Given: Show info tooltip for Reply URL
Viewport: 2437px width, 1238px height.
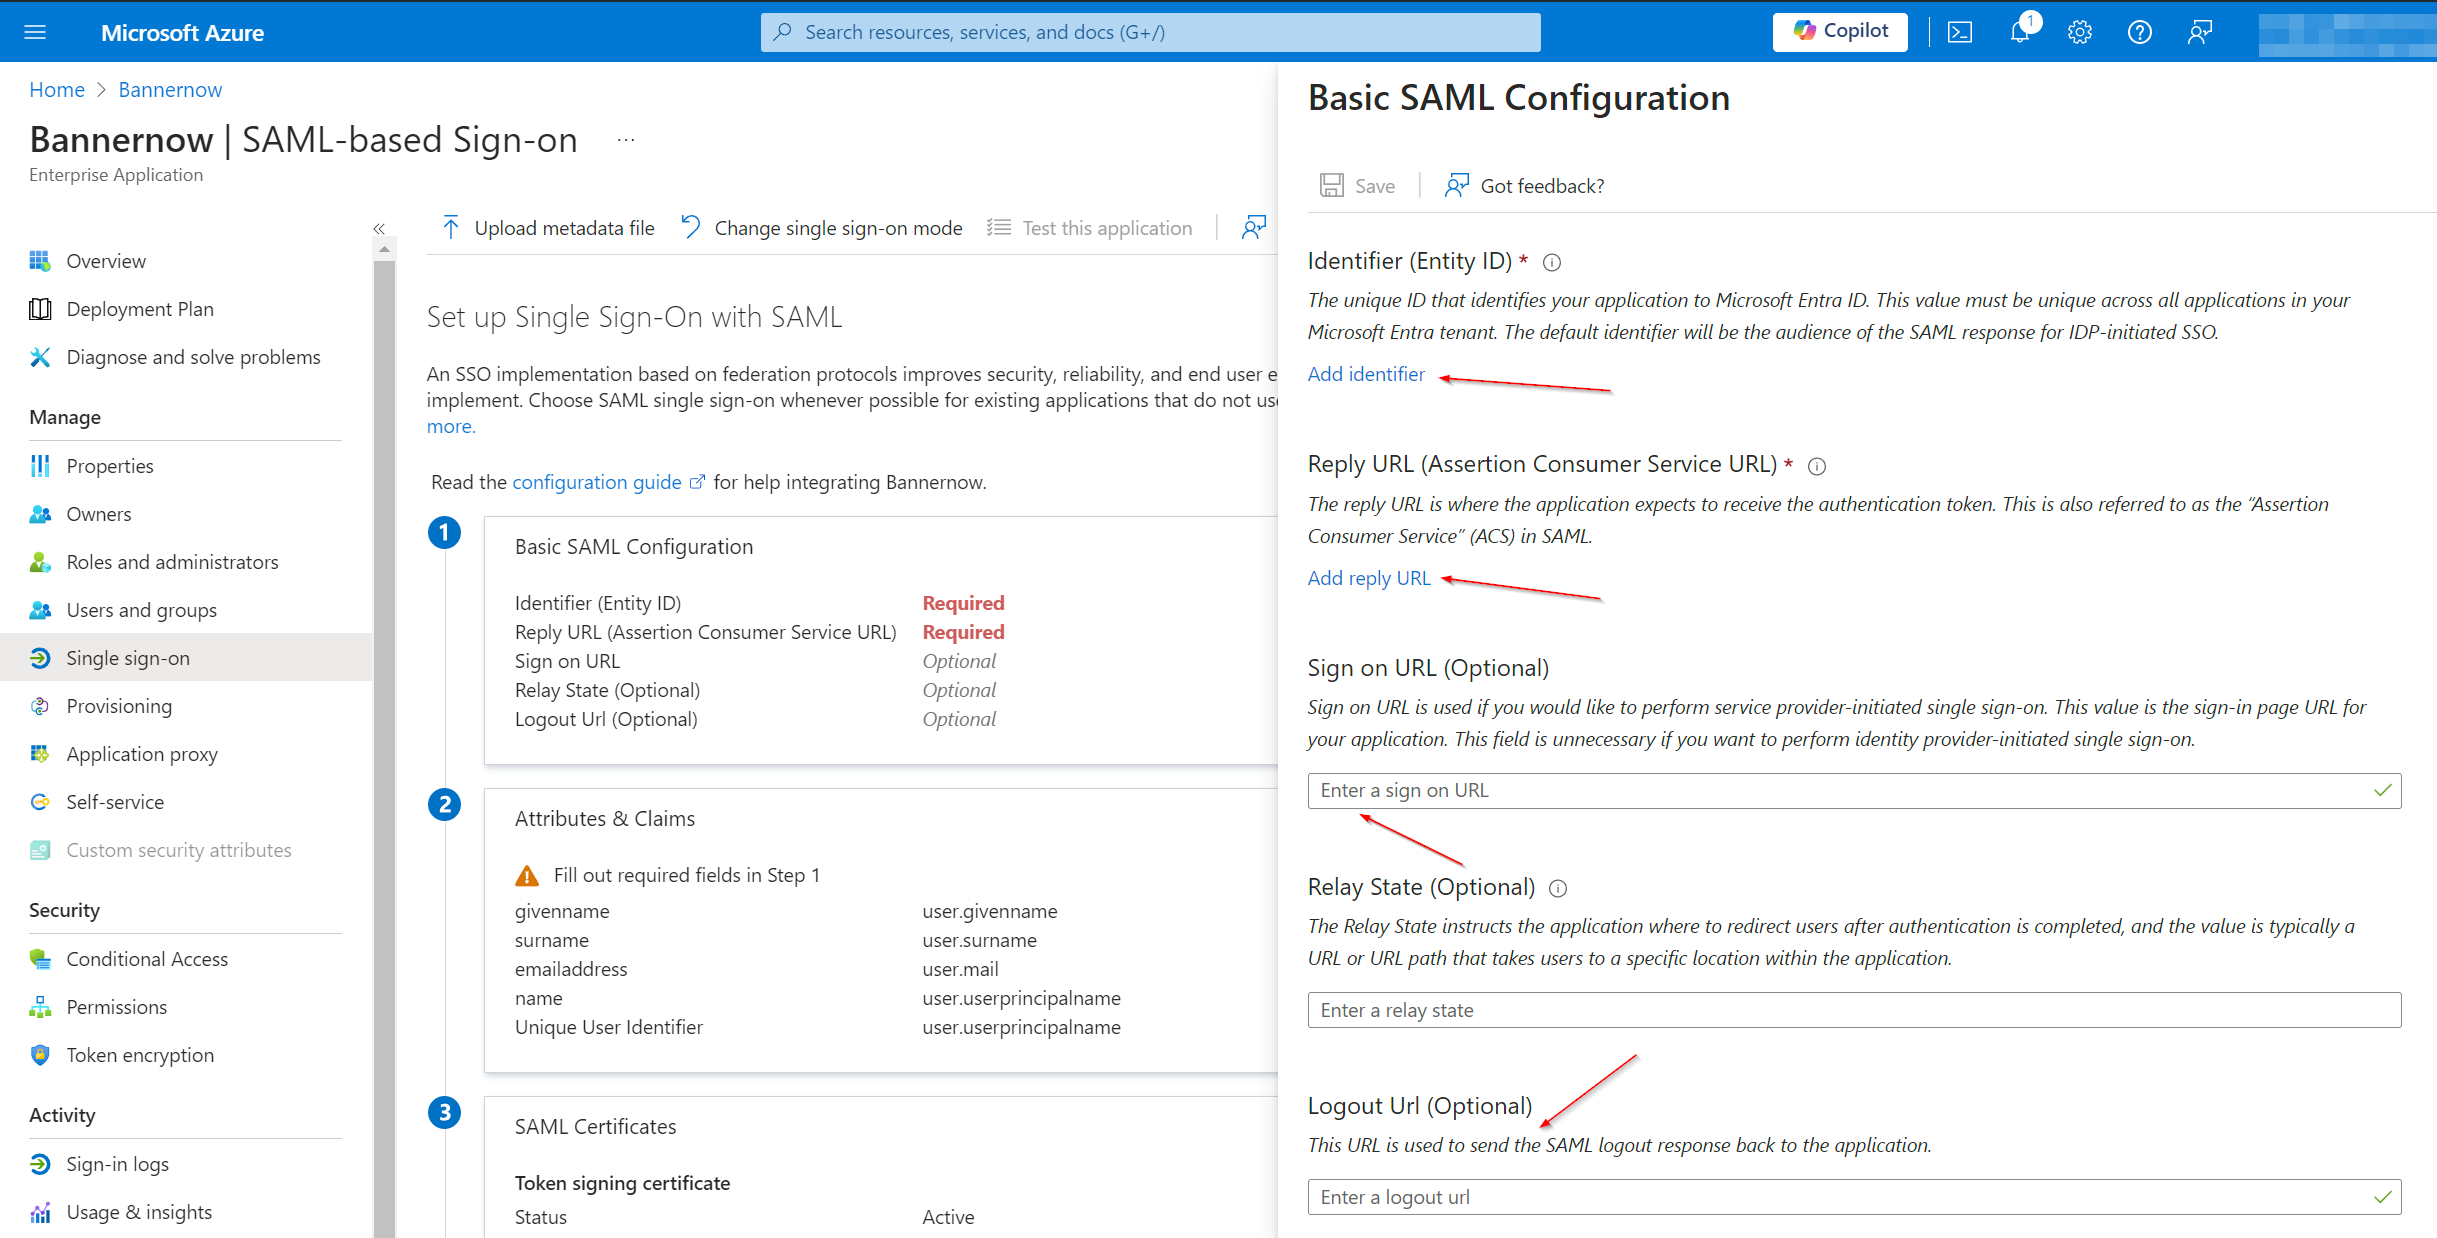Looking at the screenshot, I should coord(1817,466).
